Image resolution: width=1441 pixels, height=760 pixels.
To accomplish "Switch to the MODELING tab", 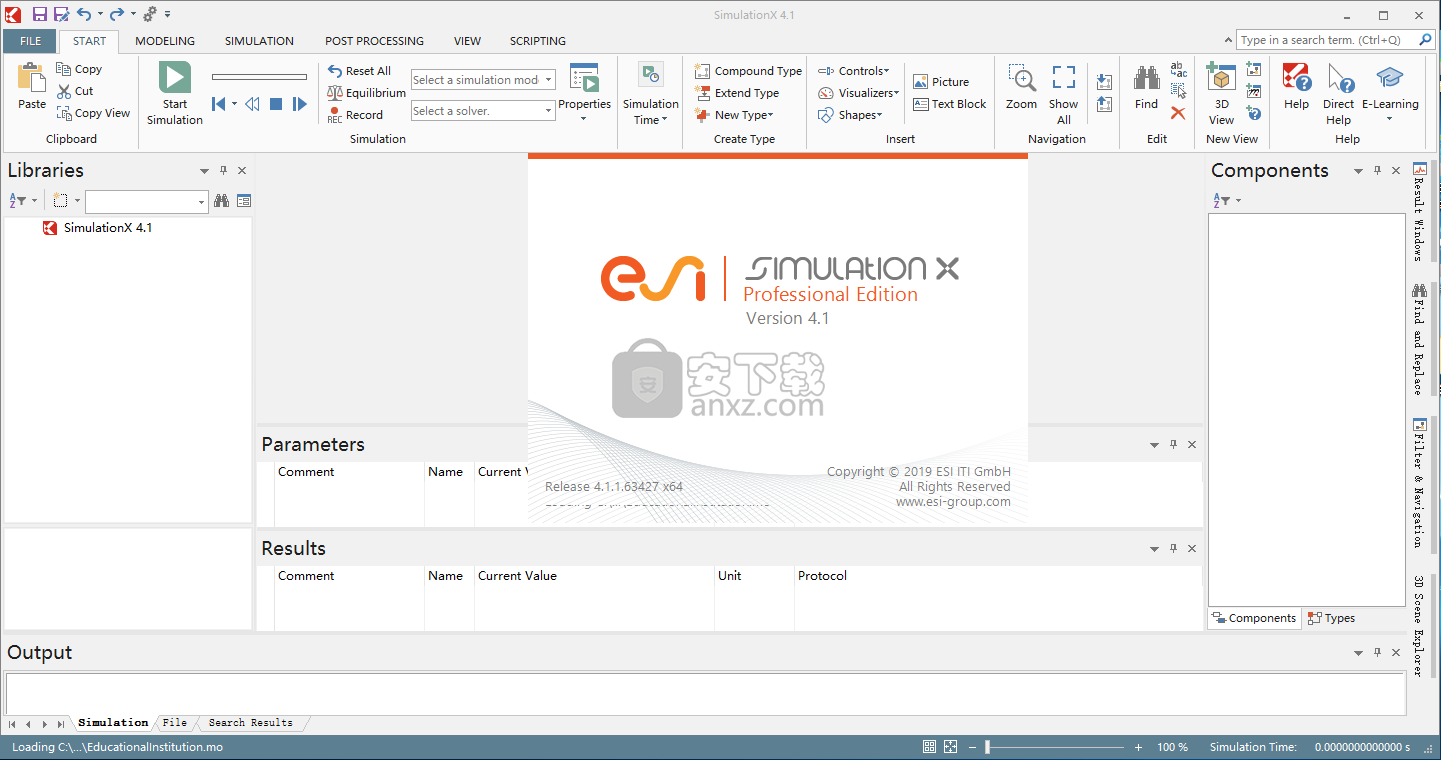I will [x=165, y=41].
